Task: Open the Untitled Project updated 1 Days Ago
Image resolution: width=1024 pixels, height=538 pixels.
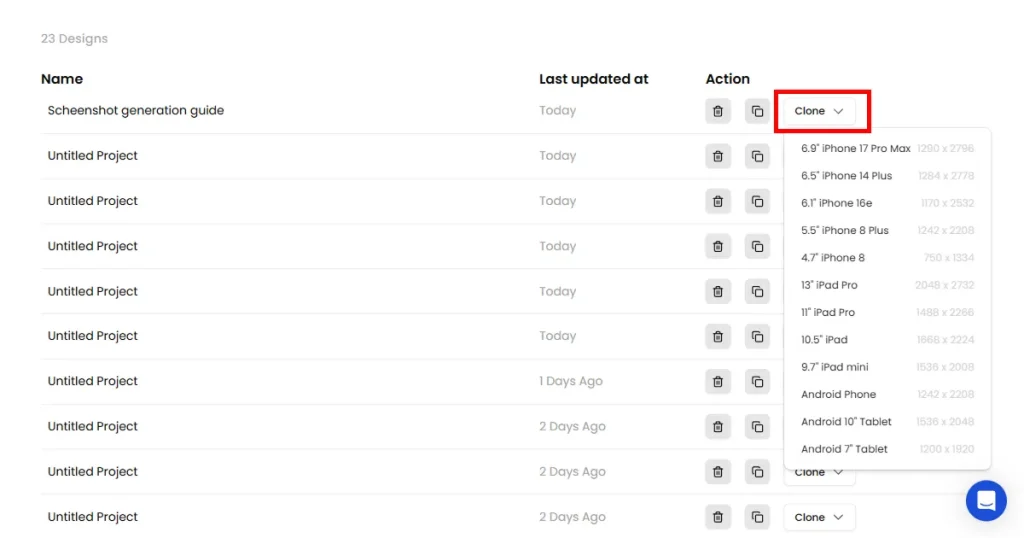Action: pos(93,381)
